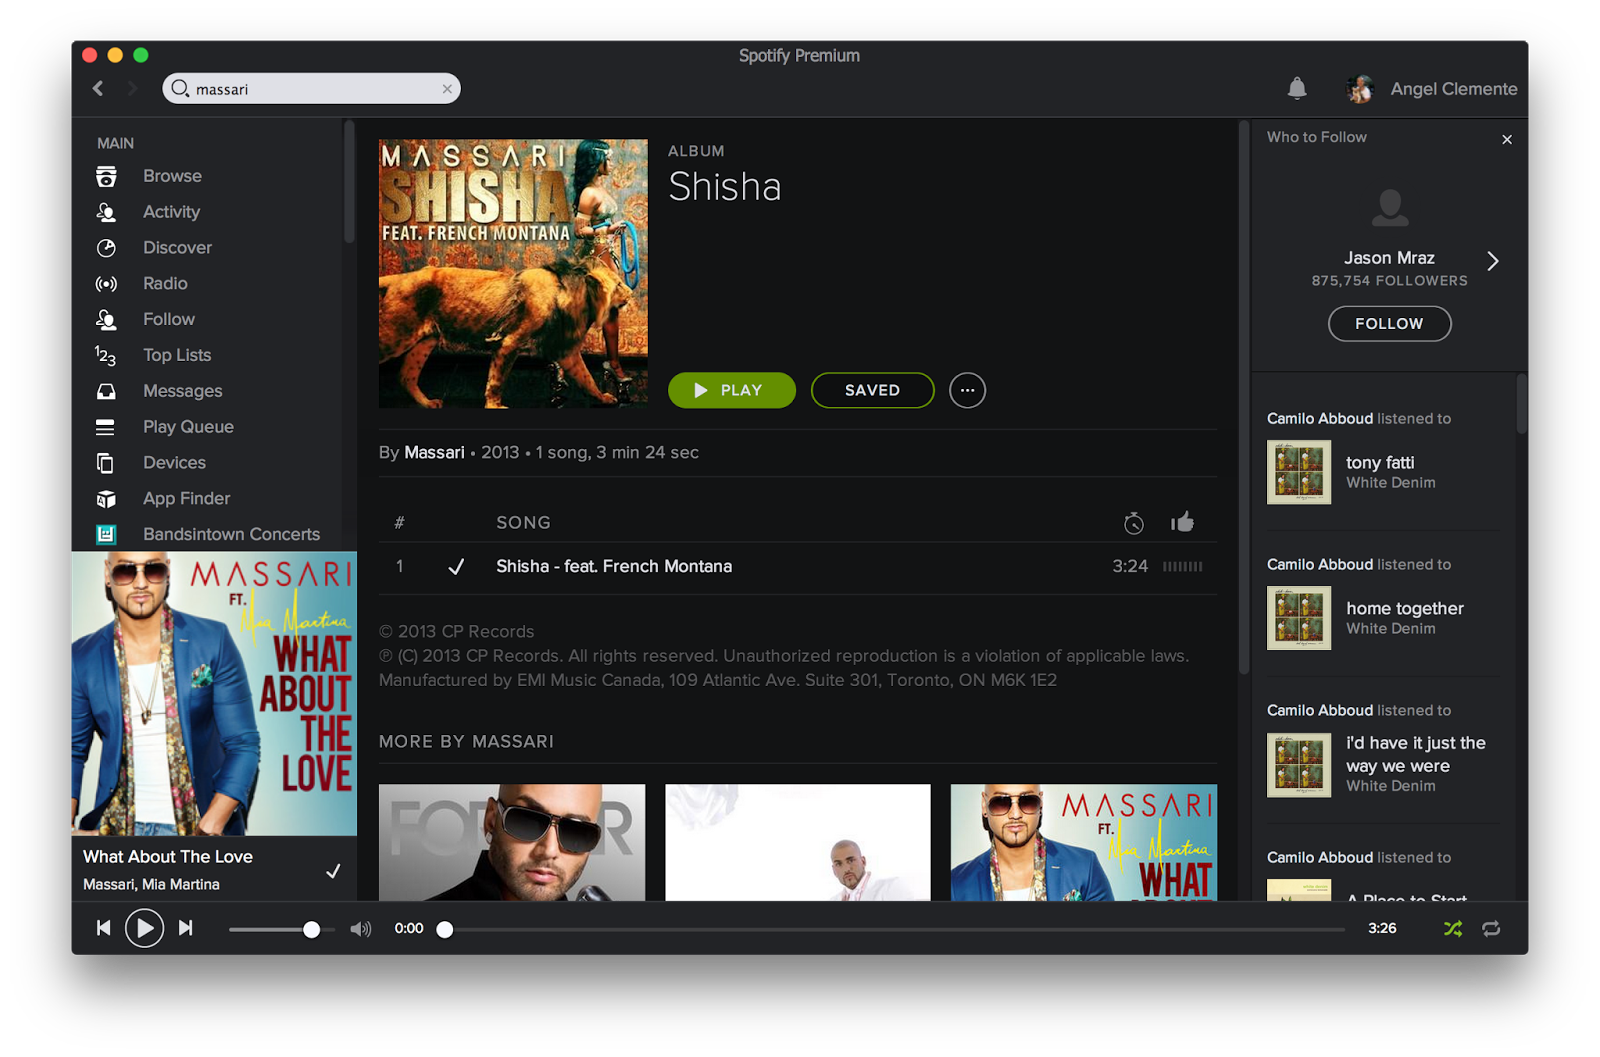Select the Shisha - feat. French Montana track
Image resolution: width=1600 pixels, height=1057 pixels.
click(x=614, y=566)
